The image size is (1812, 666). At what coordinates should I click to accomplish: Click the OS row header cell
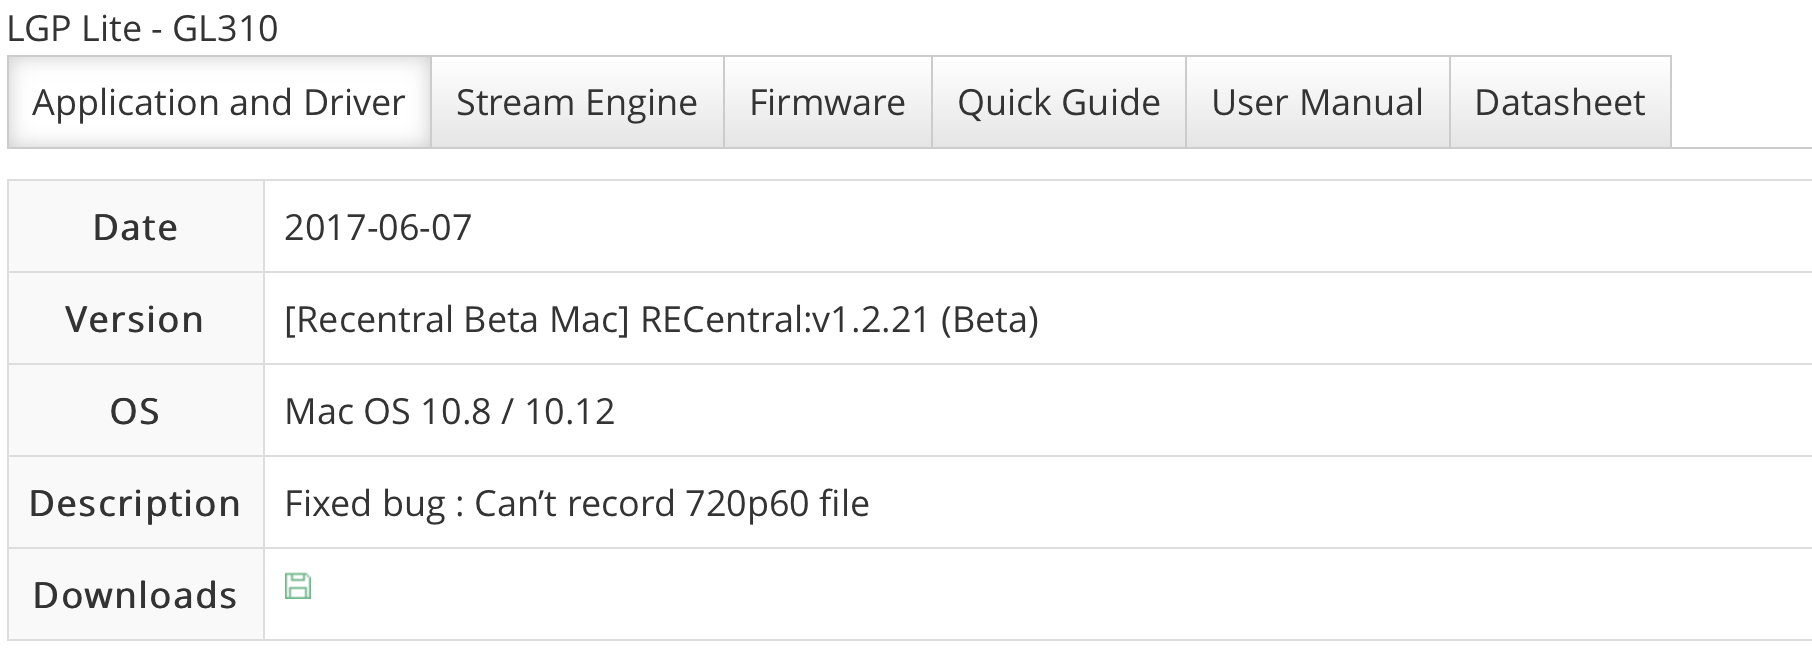click(136, 411)
